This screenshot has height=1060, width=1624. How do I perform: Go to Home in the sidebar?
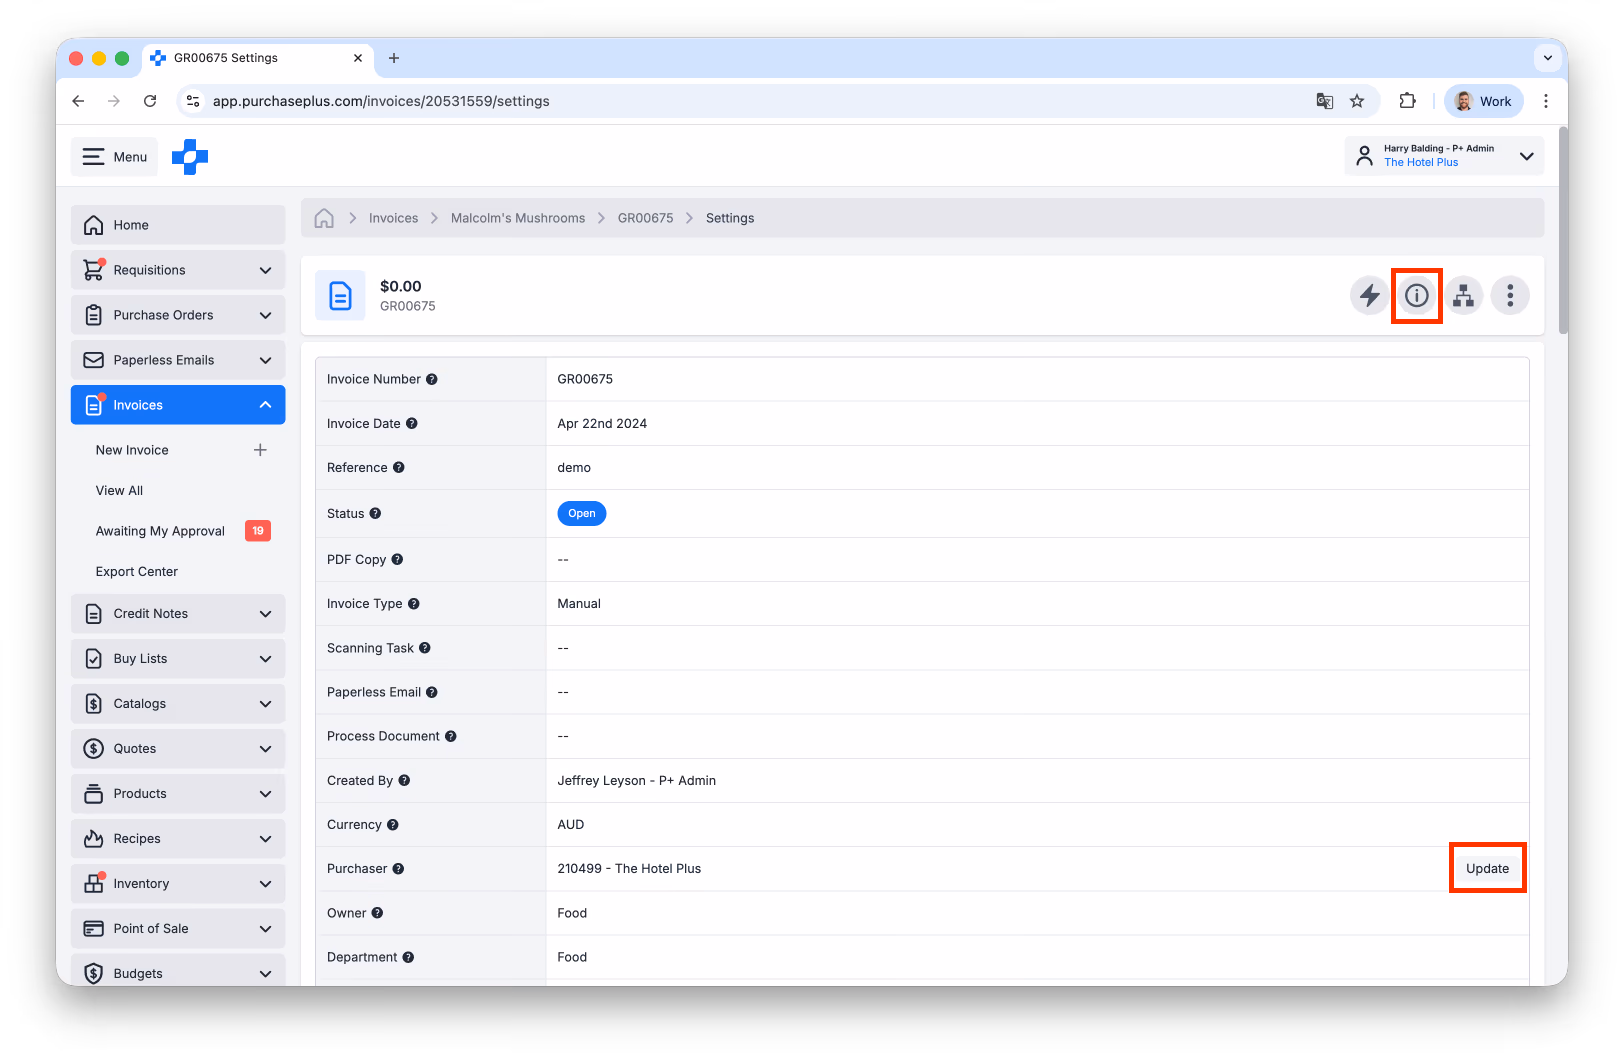[x=178, y=225]
